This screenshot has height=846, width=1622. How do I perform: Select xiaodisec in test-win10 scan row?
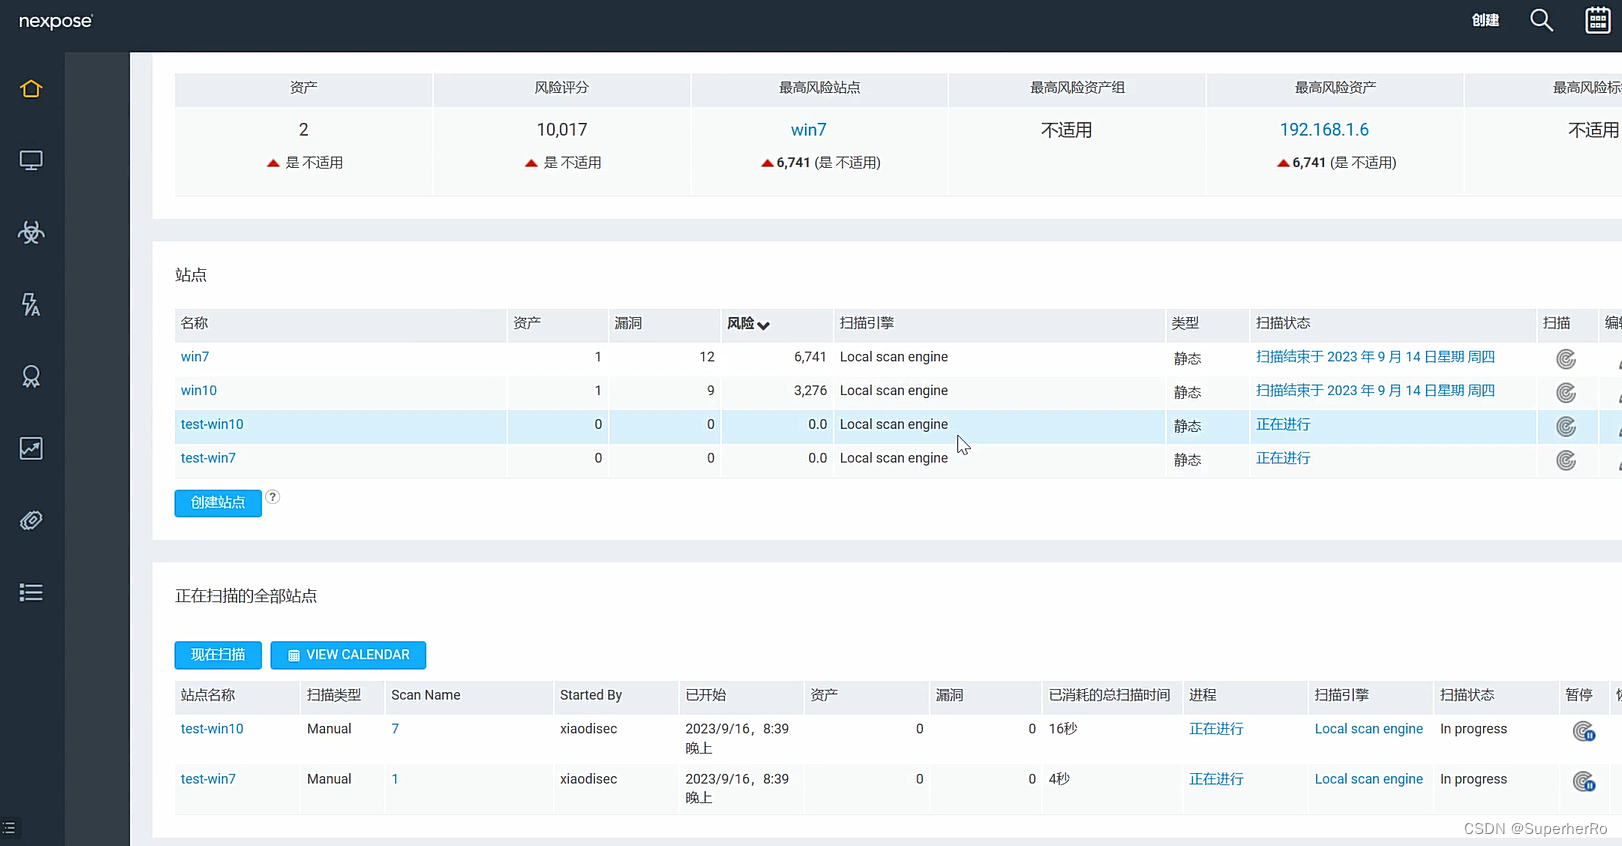tap(588, 729)
